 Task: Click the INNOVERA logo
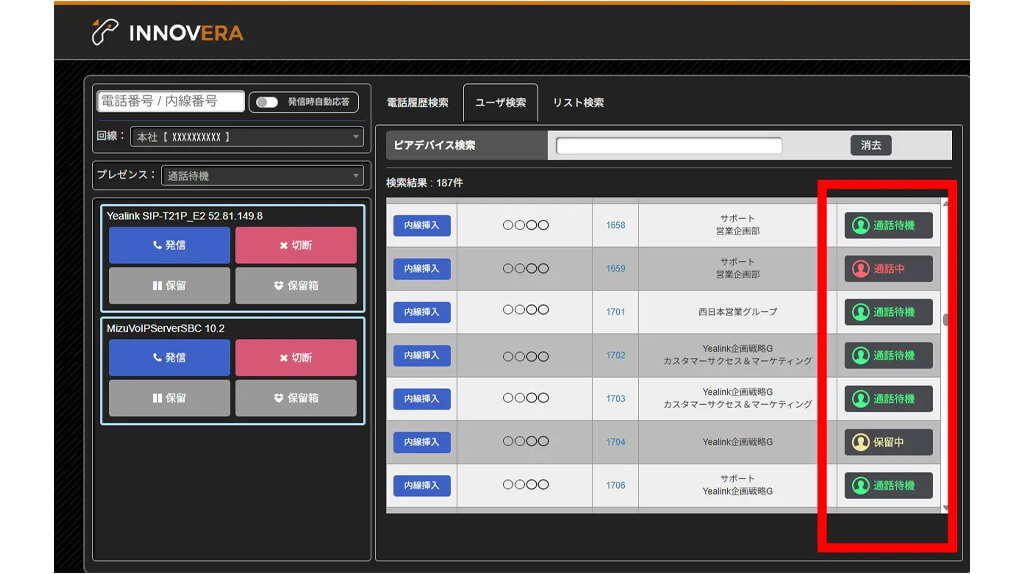pyautogui.click(x=167, y=32)
